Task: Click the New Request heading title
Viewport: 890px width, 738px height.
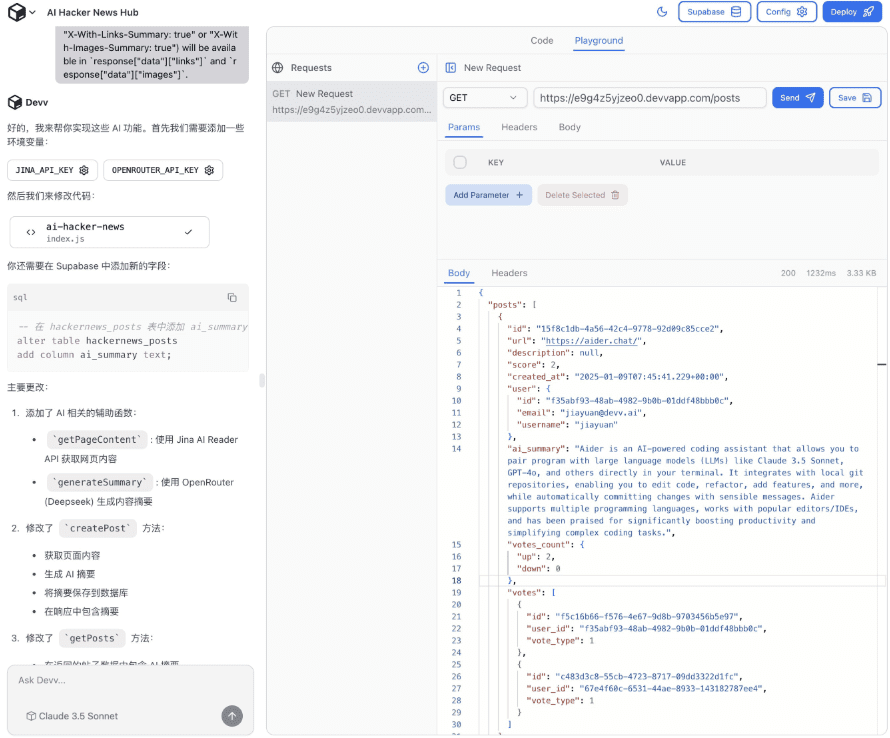Action: (492, 68)
